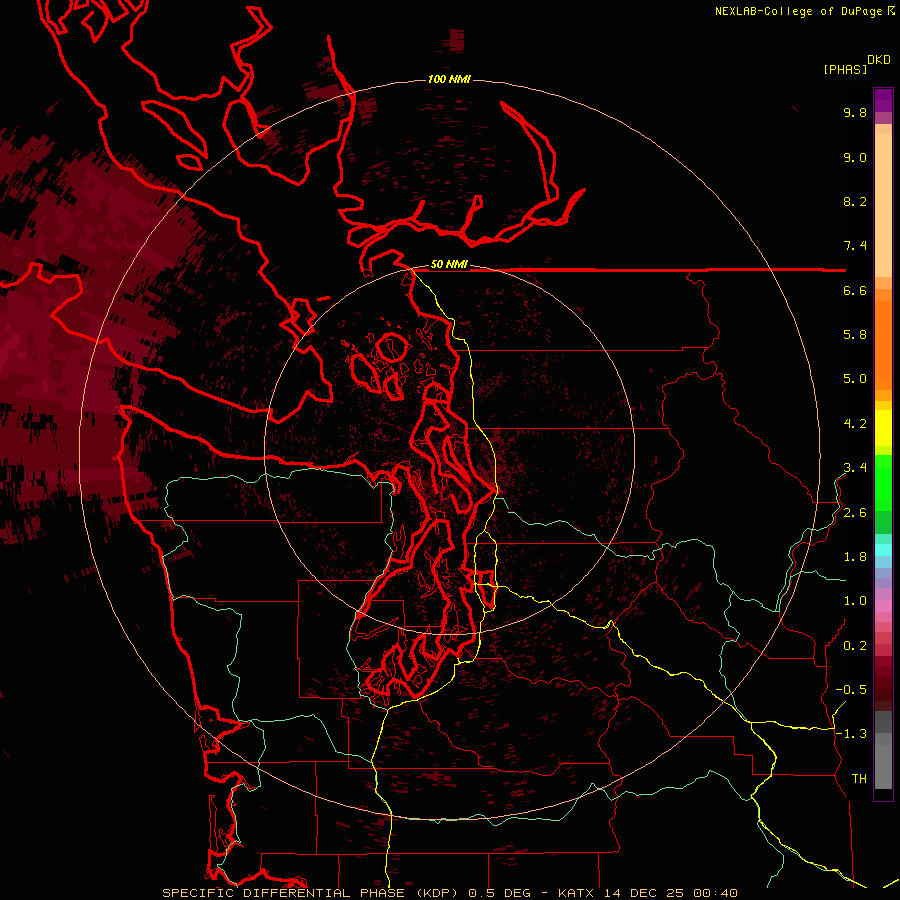Select the 5.8 value on the scale
The image size is (900, 900).
pyautogui.click(x=855, y=335)
